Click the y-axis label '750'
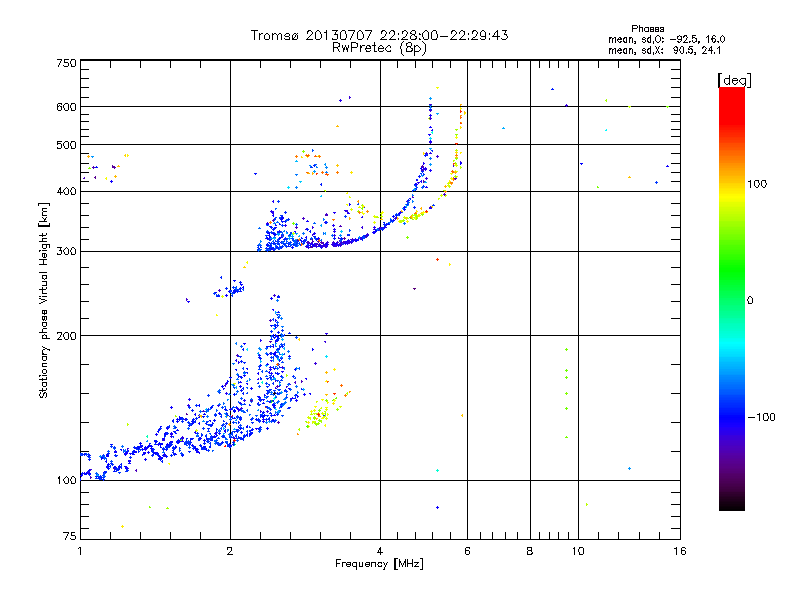This screenshot has width=800, height=600. (66, 63)
